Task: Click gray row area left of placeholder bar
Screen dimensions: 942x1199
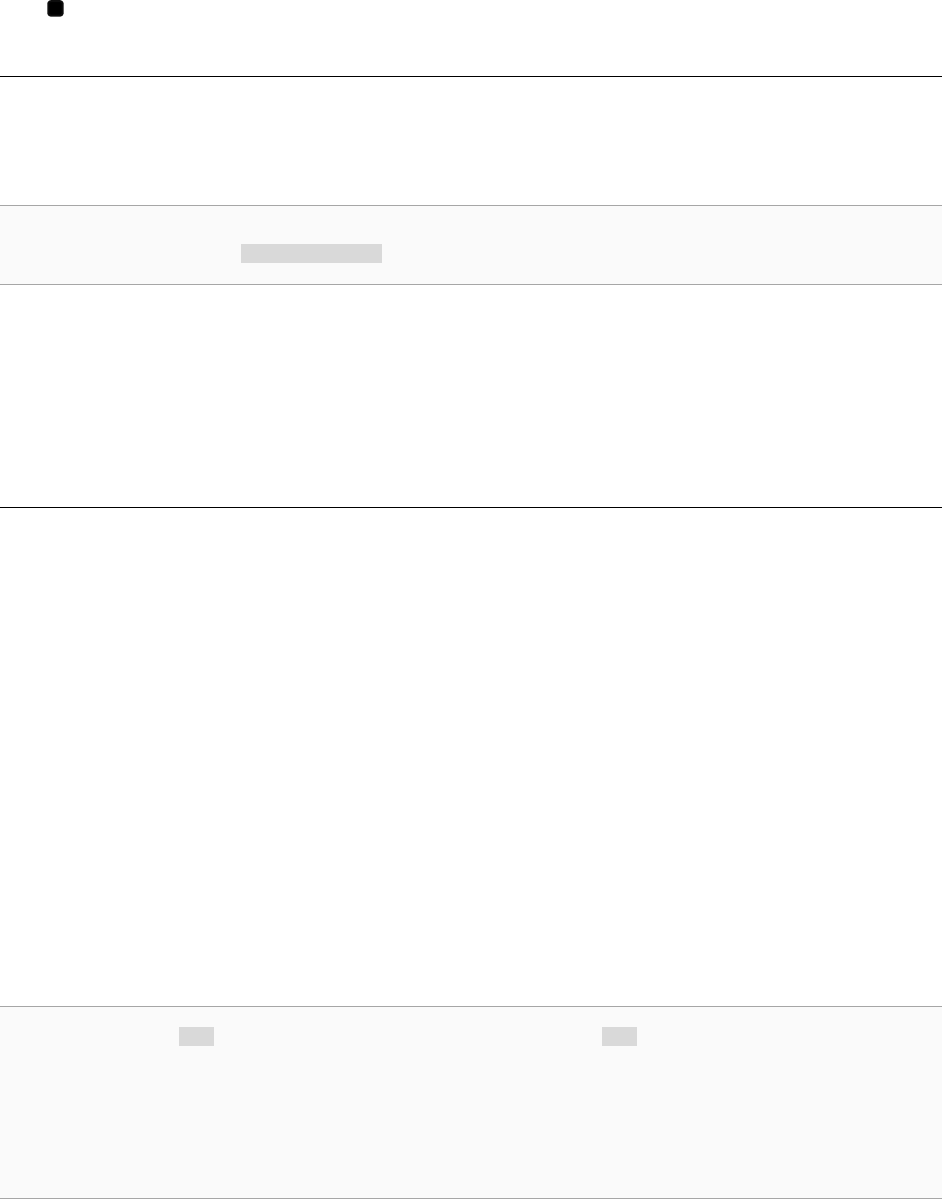Action: point(120,253)
